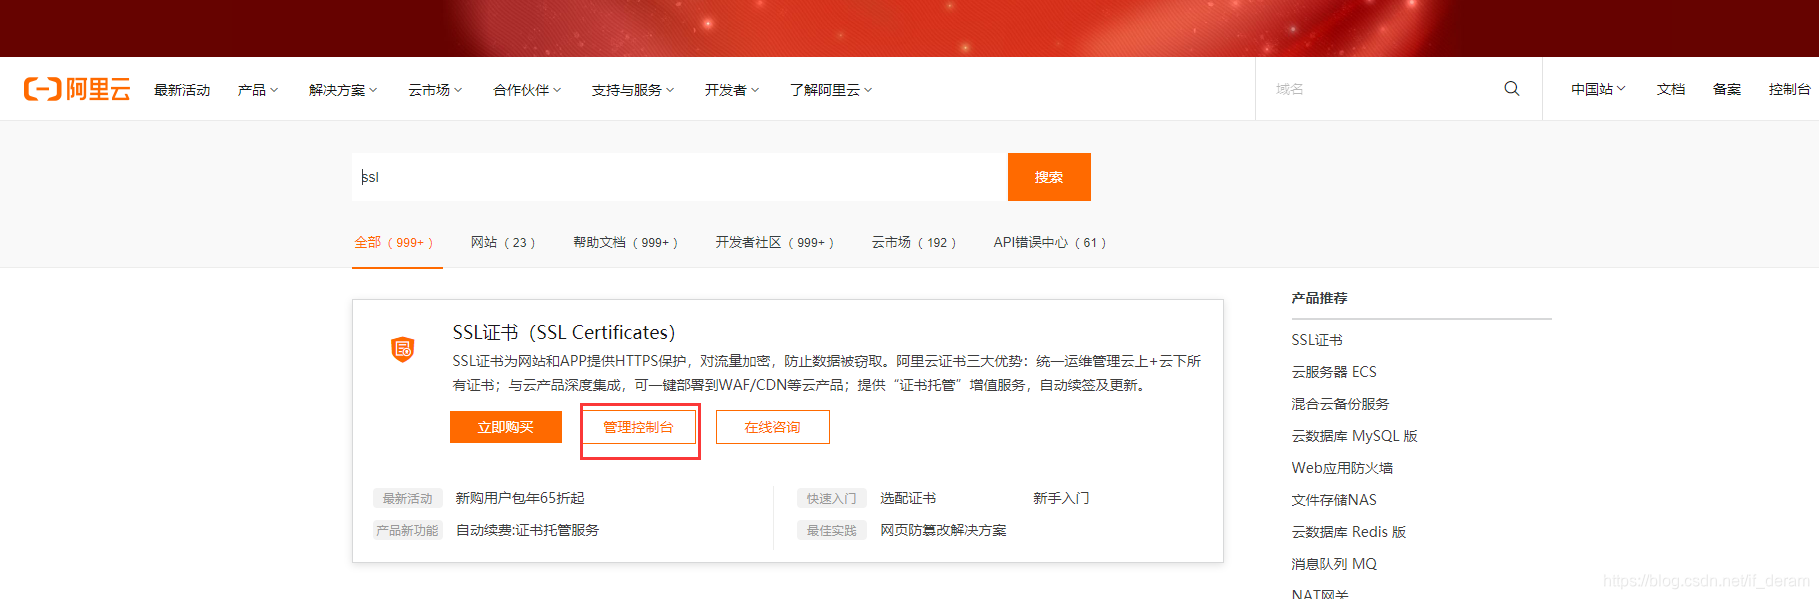Click the 产品推荐 heading
Image resolution: width=1819 pixels, height=599 pixels.
1319,298
